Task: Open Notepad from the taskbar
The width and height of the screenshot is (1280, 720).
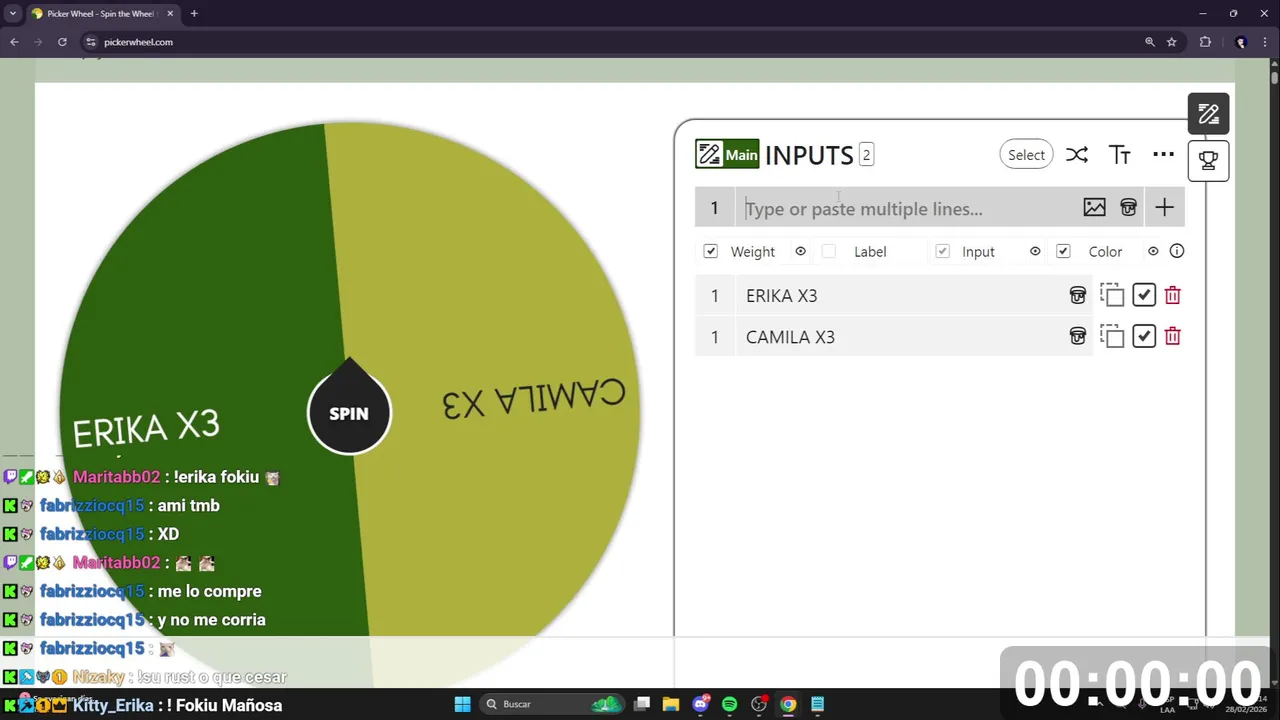Action: point(817,704)
